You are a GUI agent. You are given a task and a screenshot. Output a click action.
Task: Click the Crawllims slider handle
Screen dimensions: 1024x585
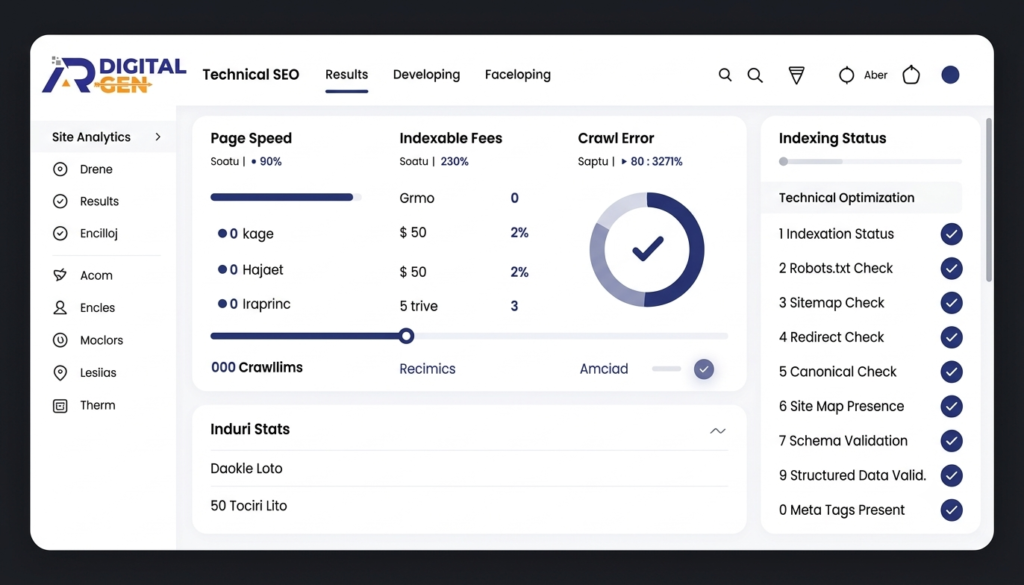[x=406, y=336]
